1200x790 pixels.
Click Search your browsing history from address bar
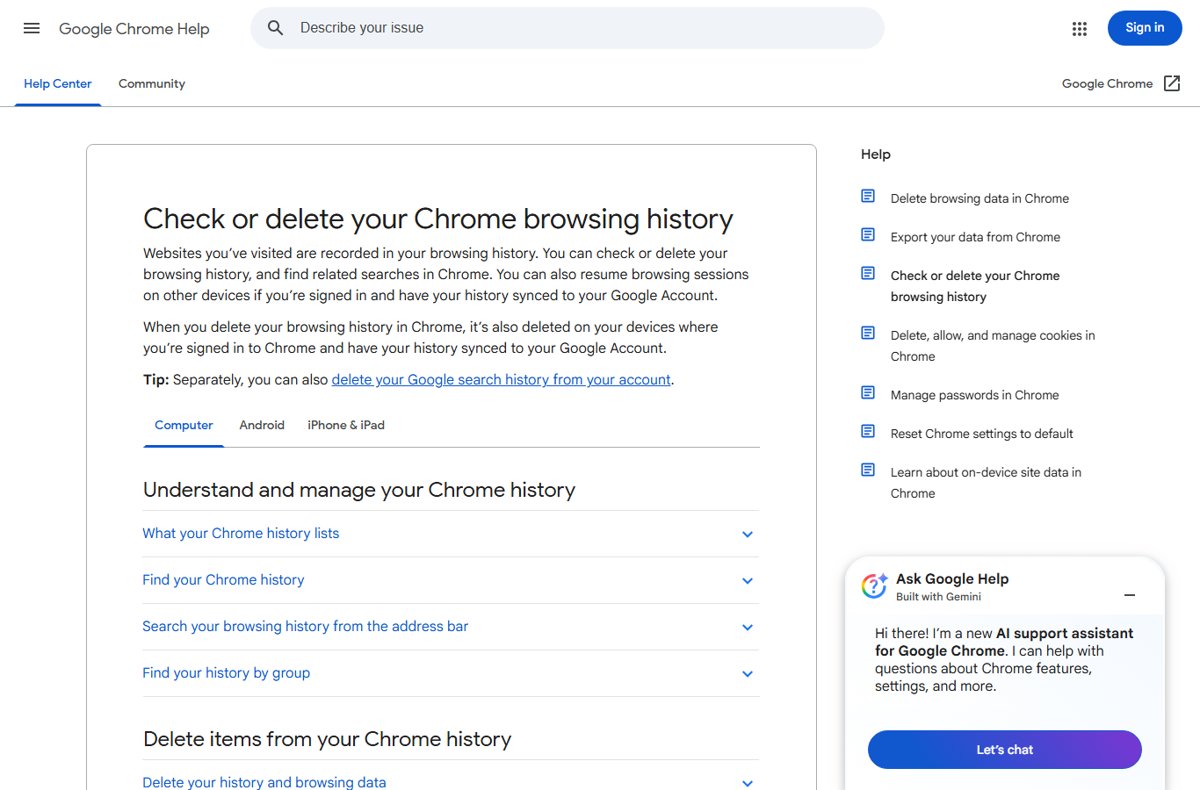(x=305, y=626)
